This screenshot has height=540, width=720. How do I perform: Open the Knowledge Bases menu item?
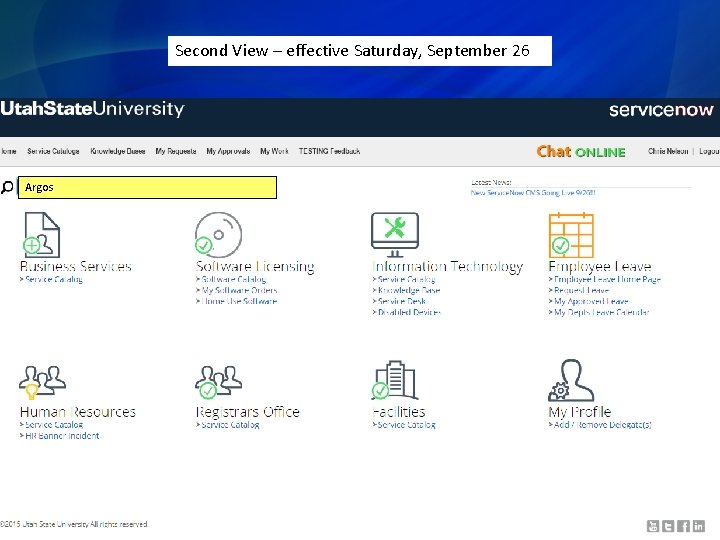(118, 151)
